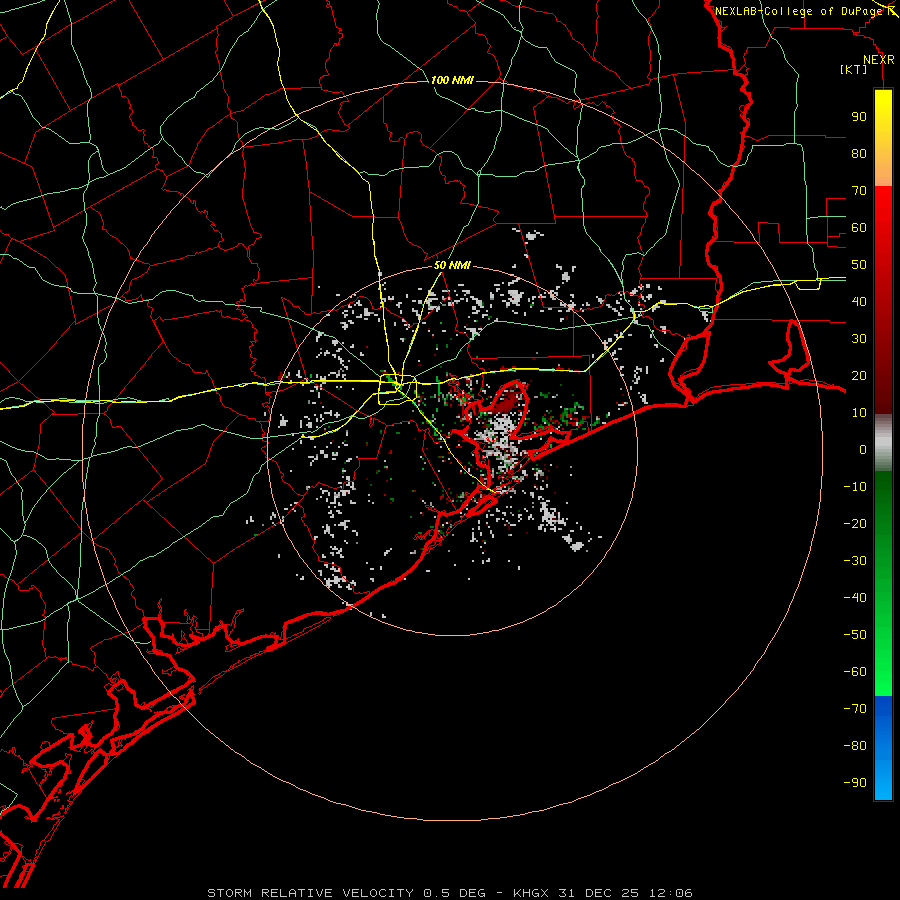Click the "-40" velocity scale label
This screenshot has height=900, width=900.
click(855, 598)
